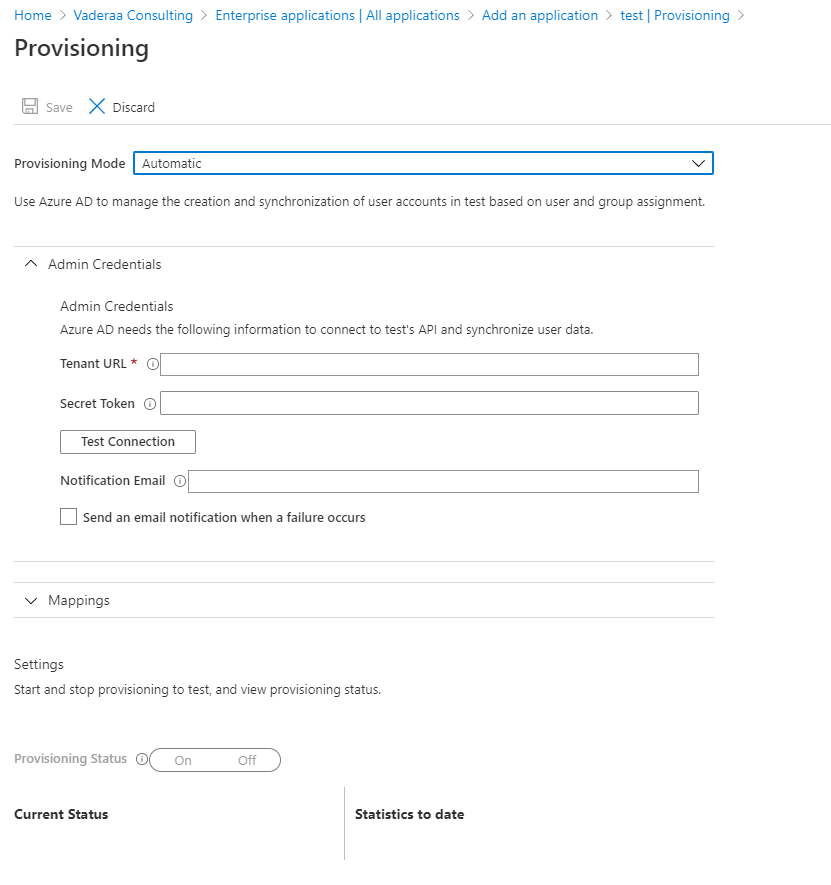Switch Provisioning Status to On
Image resolution: width=831 pixels, height=885 pixels.
pyautogui.click(x=183, y=760)
